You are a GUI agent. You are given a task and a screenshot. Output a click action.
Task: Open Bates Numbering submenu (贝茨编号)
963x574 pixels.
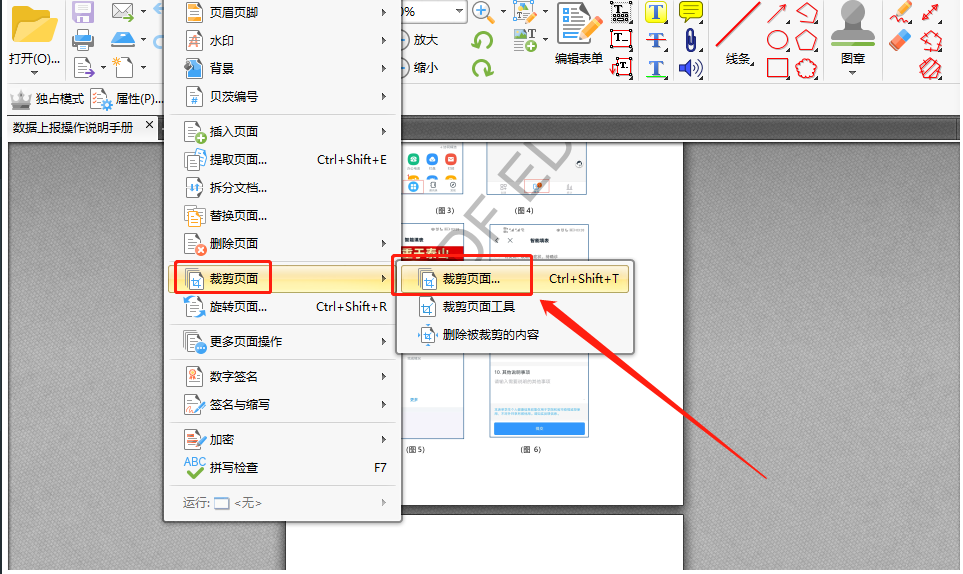[x=285, y=96]
